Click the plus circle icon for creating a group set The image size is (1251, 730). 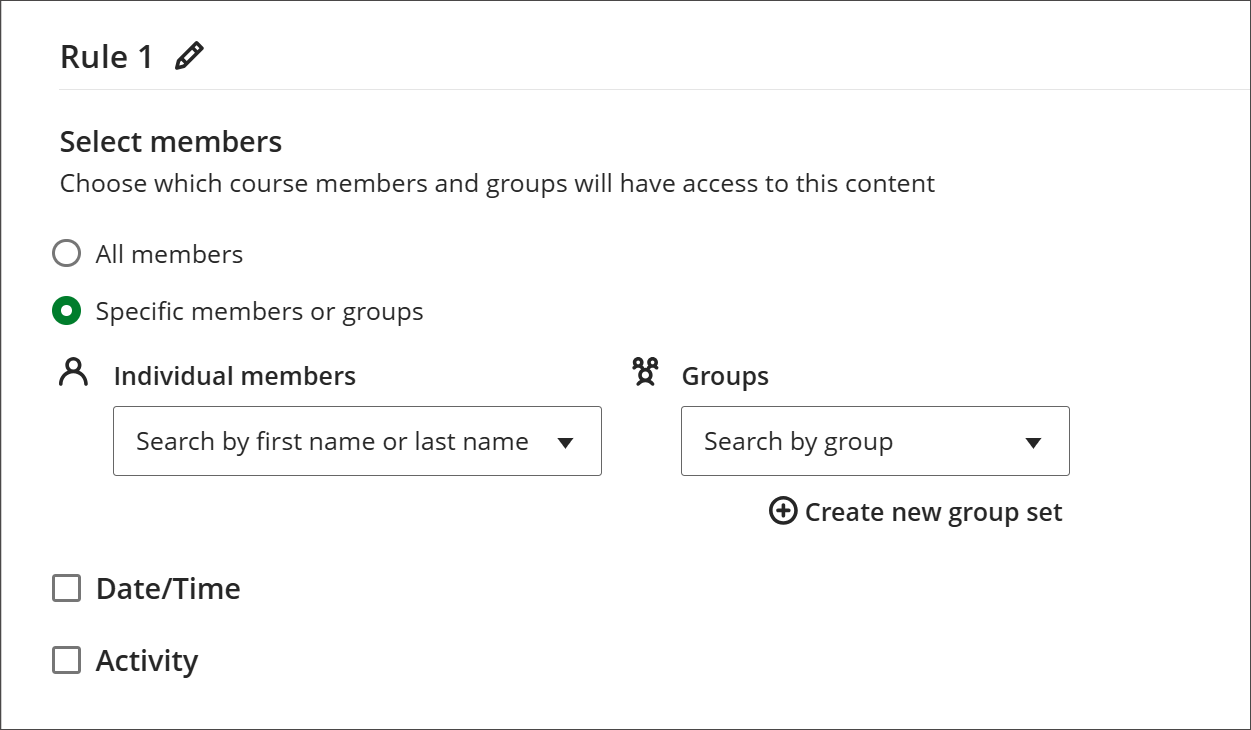[x=782, y=511]
